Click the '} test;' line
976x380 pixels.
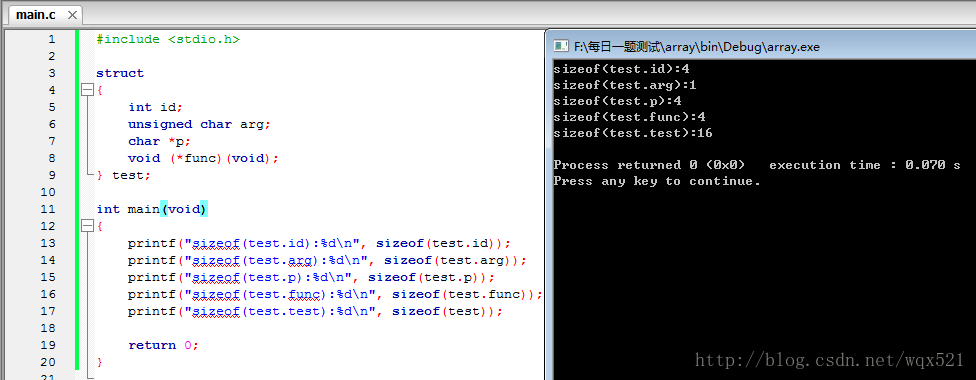tap(124, 175)
